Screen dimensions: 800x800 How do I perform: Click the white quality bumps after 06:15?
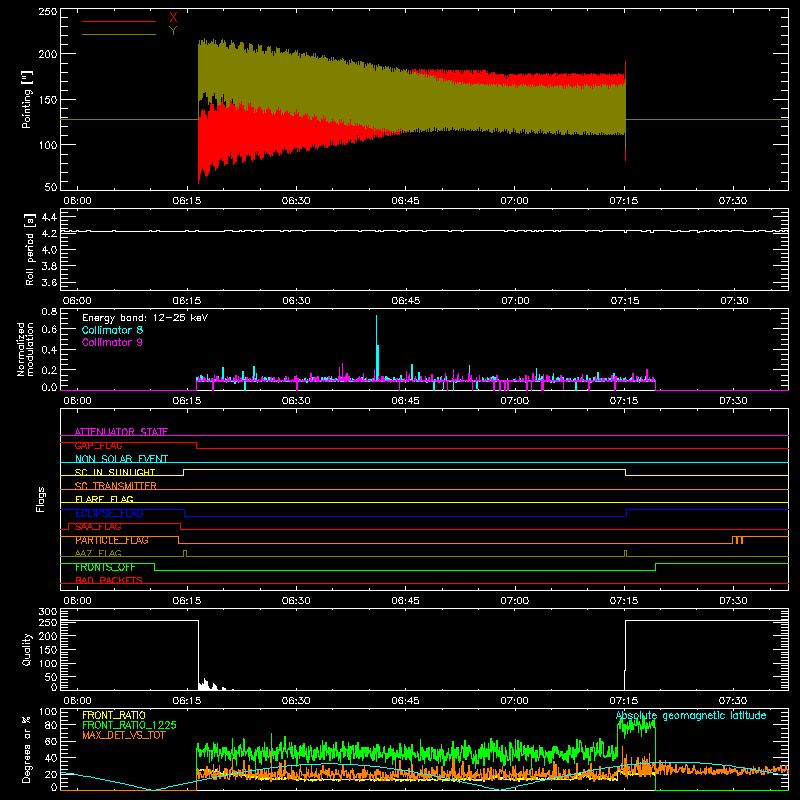point(212,684)
